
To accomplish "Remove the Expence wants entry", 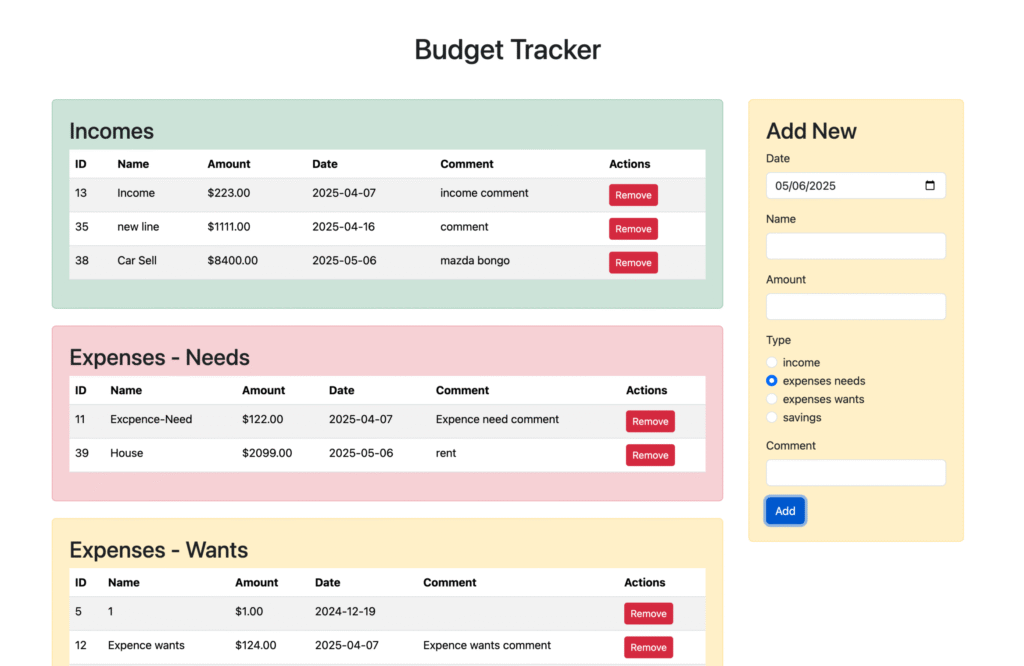I will [648, 647].
